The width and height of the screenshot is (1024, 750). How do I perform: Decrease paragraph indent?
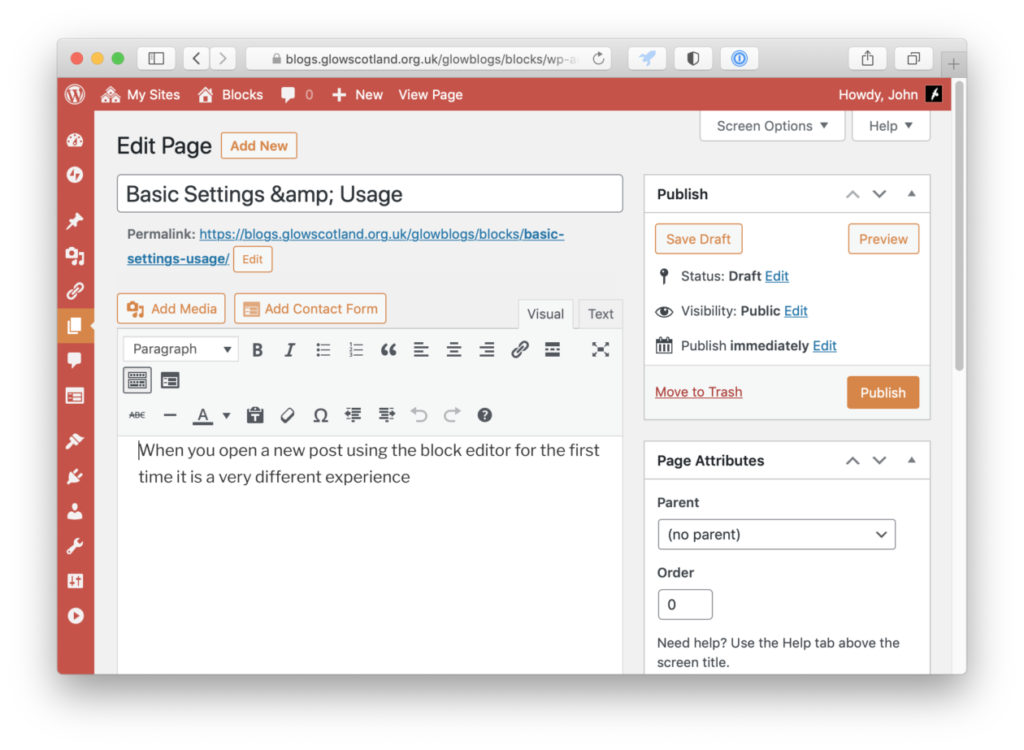point(353,415)
